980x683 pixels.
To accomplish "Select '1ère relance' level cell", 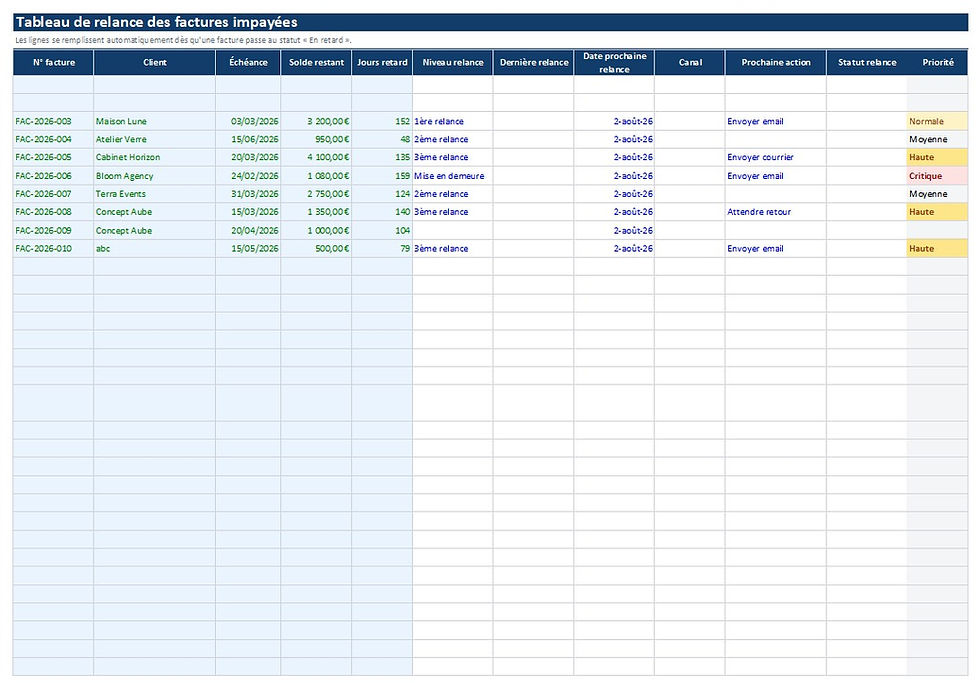I will point(452,121).
